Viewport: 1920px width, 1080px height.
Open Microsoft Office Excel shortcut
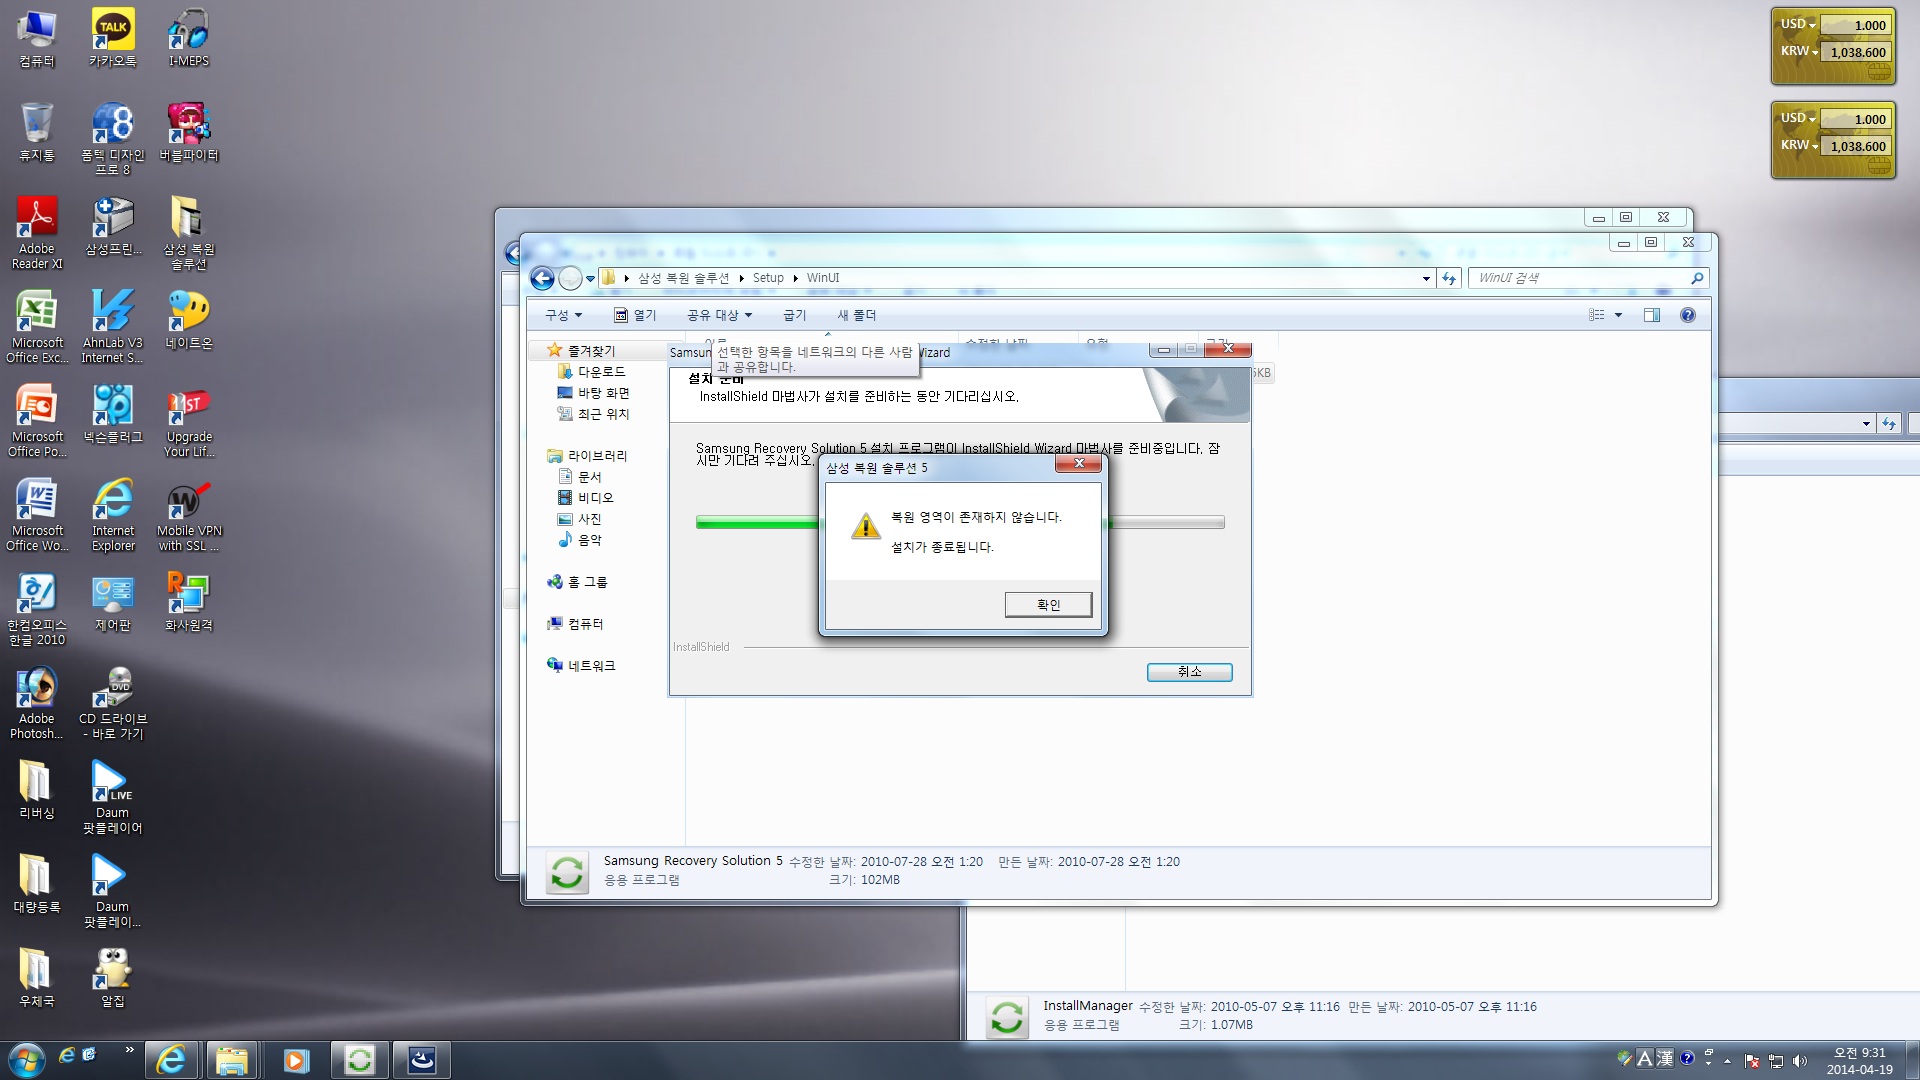pyautogui.click(x=37, y=327)
